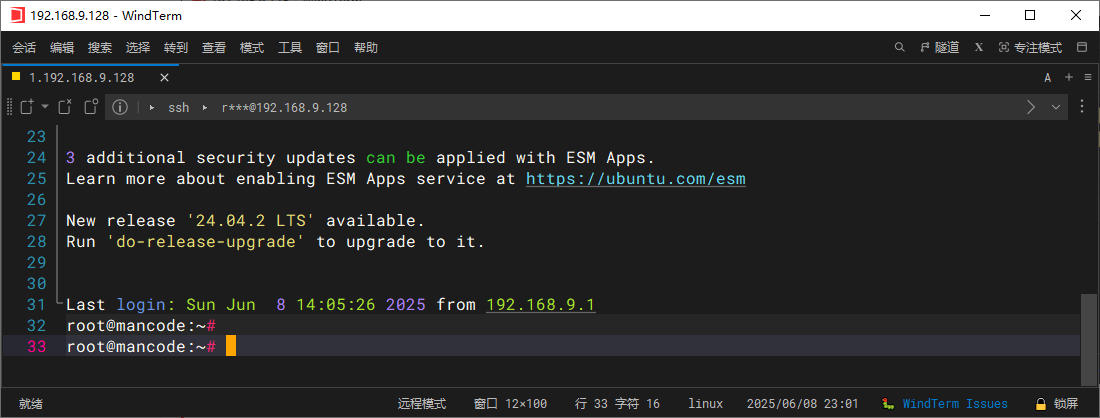Add a new tab with the plus icon
This screenshot has height=418, width=1100.
1068,77
